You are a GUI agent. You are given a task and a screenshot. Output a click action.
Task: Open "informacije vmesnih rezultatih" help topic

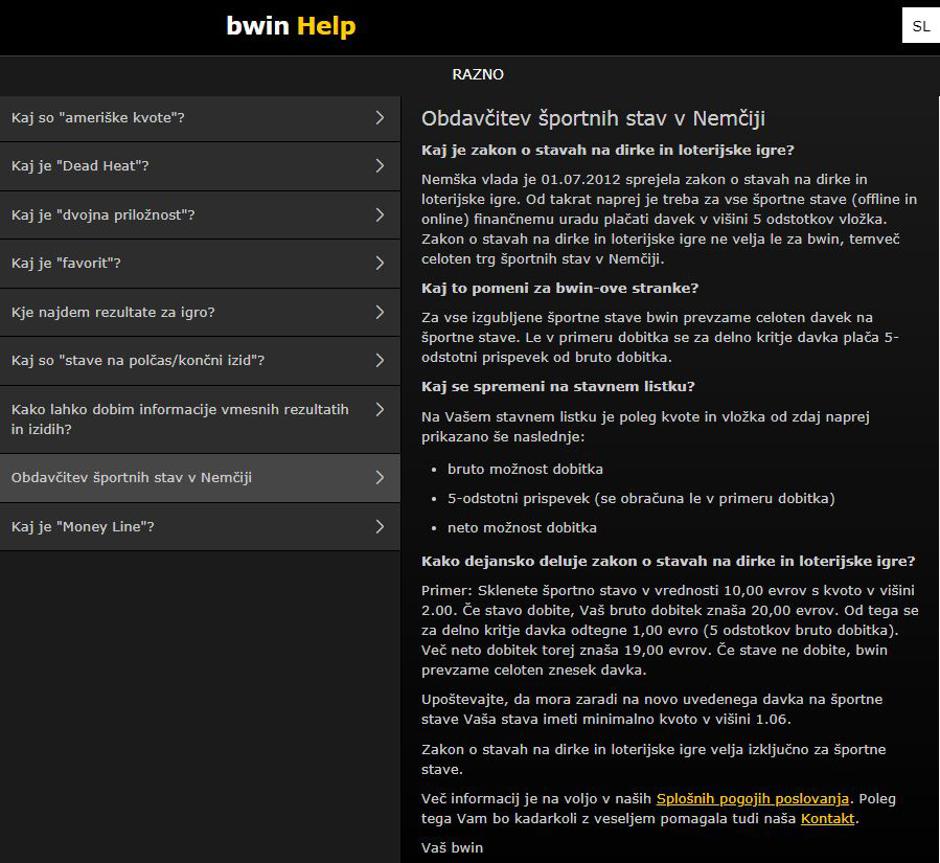[180, 419]
